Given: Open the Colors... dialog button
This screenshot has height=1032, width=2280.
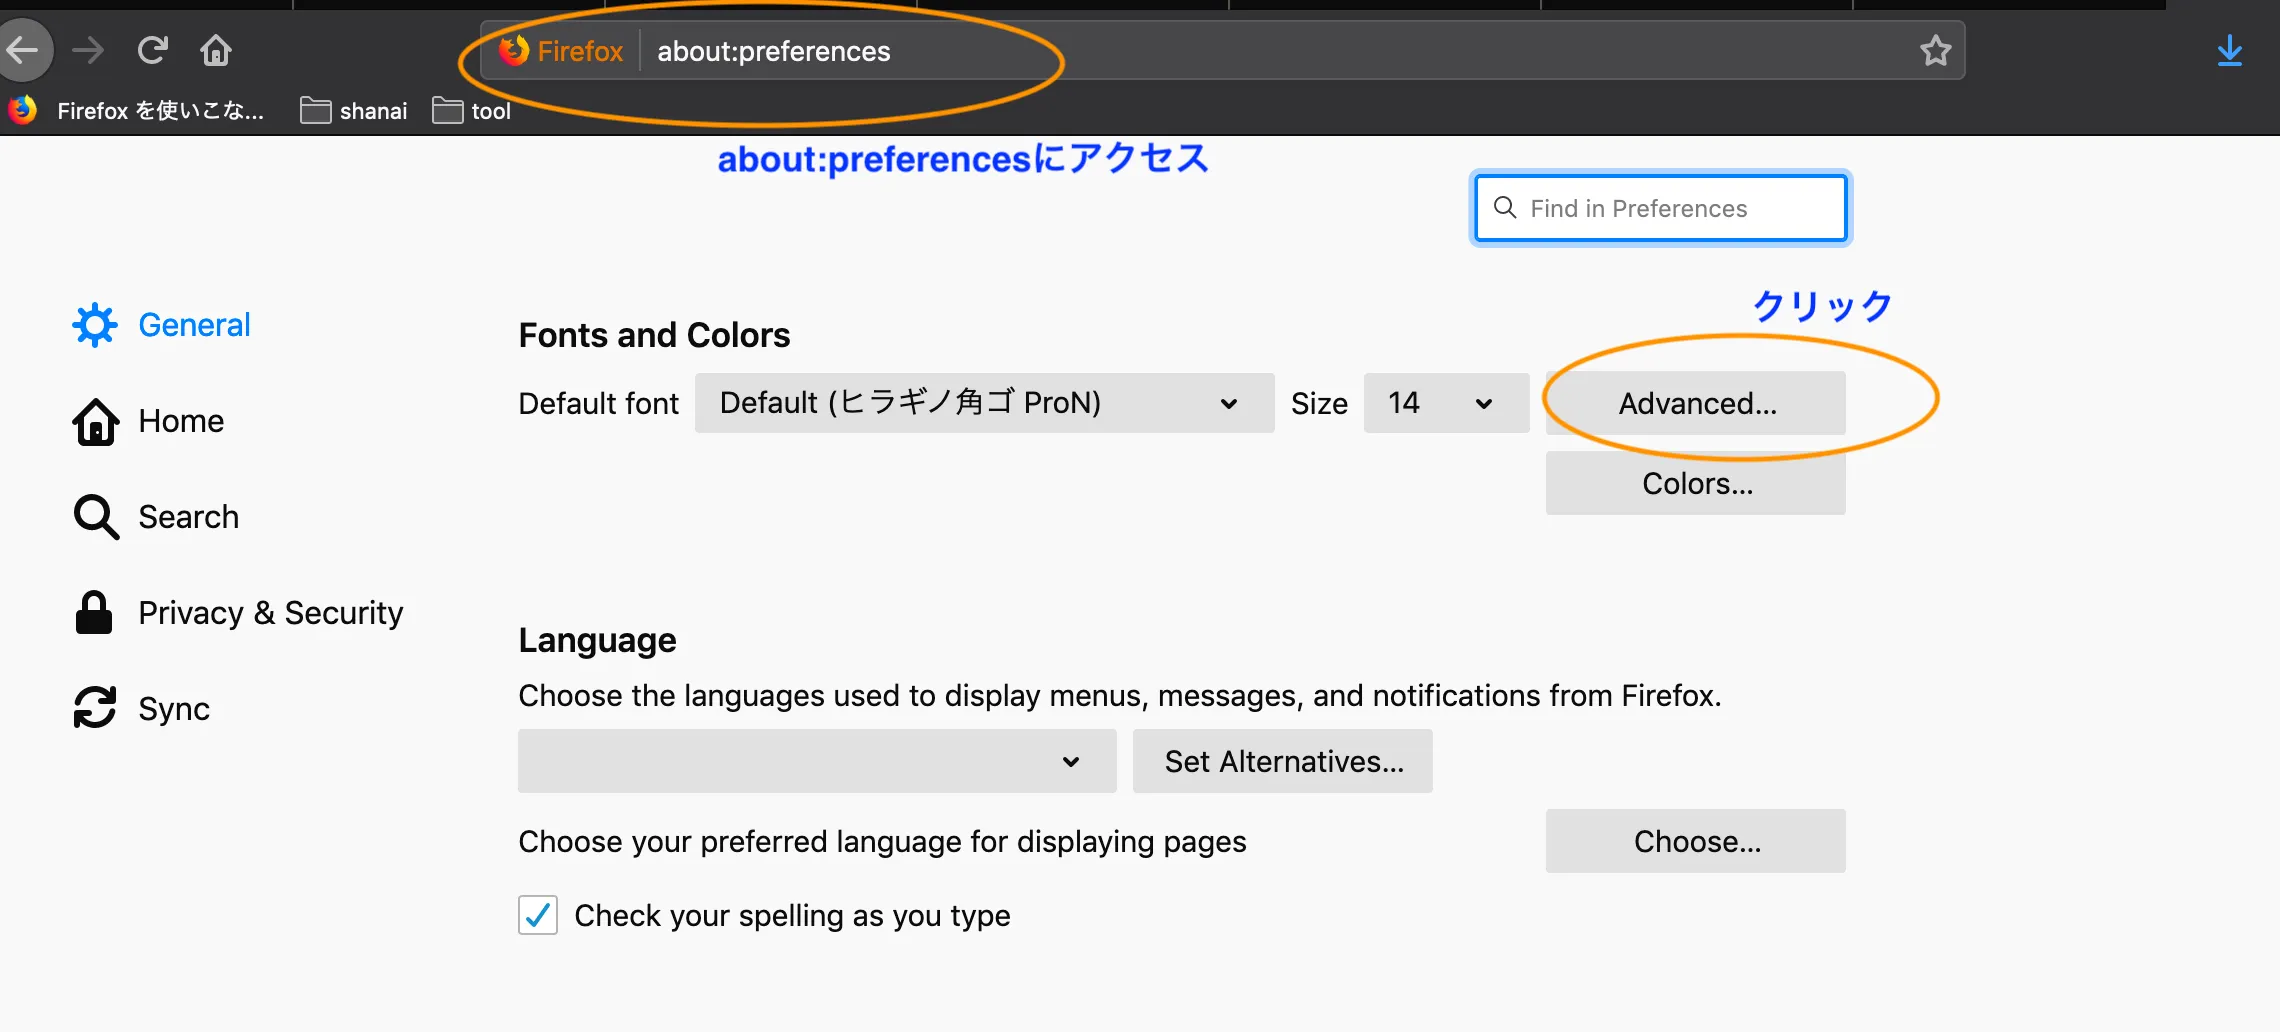Looking at the screenshot, I should pyautogui.click(x=1696, y=483).
